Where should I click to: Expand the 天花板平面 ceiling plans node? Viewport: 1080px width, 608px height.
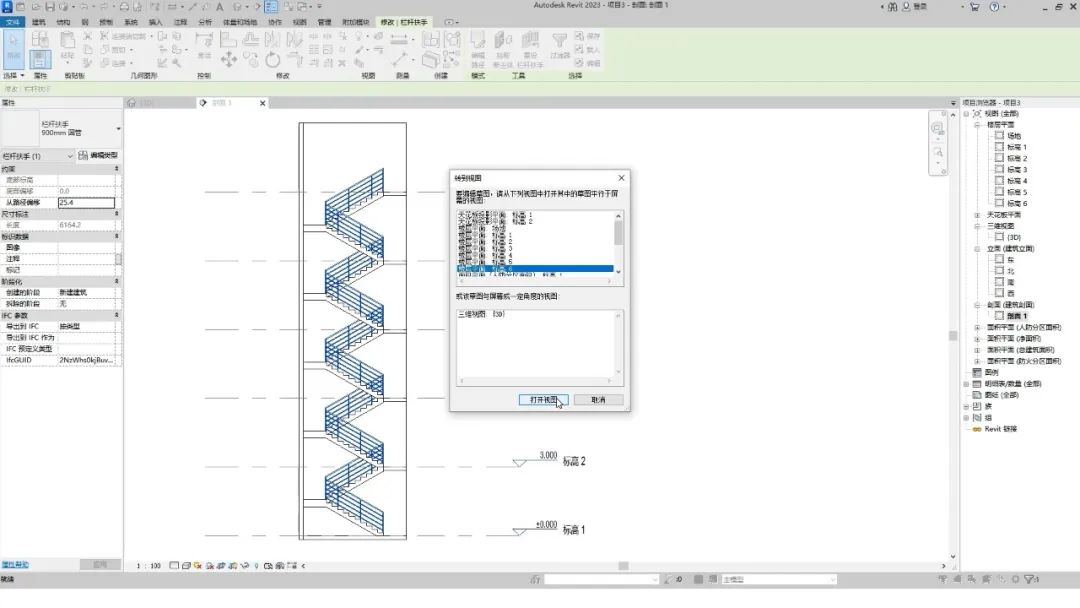point(977,215)
